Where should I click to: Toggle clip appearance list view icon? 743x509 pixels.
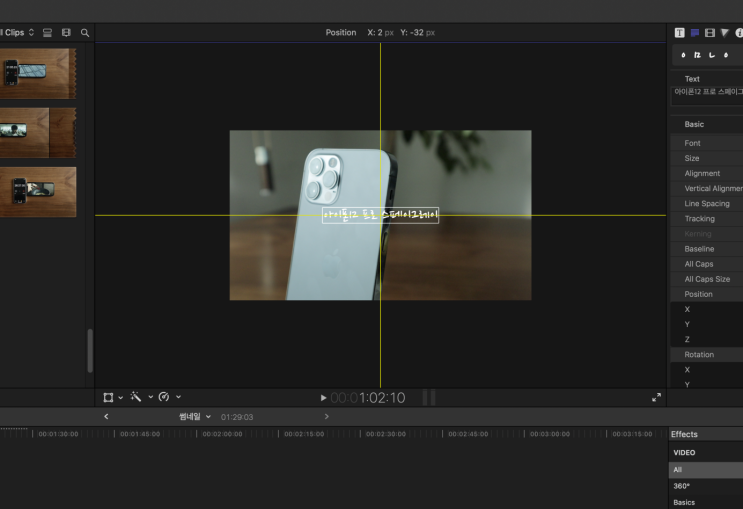(47, 33)
